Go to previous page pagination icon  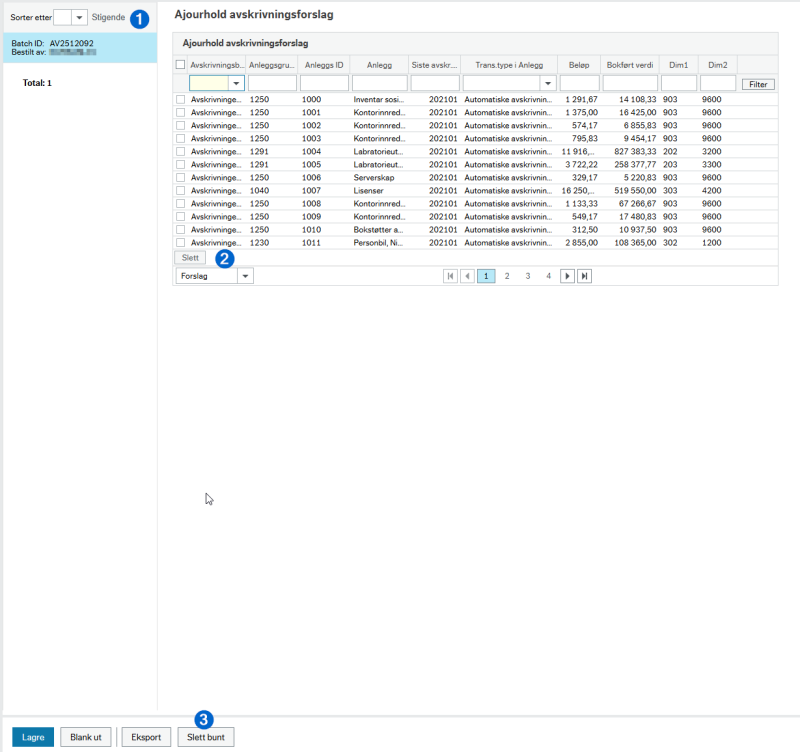(x=467, y=276)
